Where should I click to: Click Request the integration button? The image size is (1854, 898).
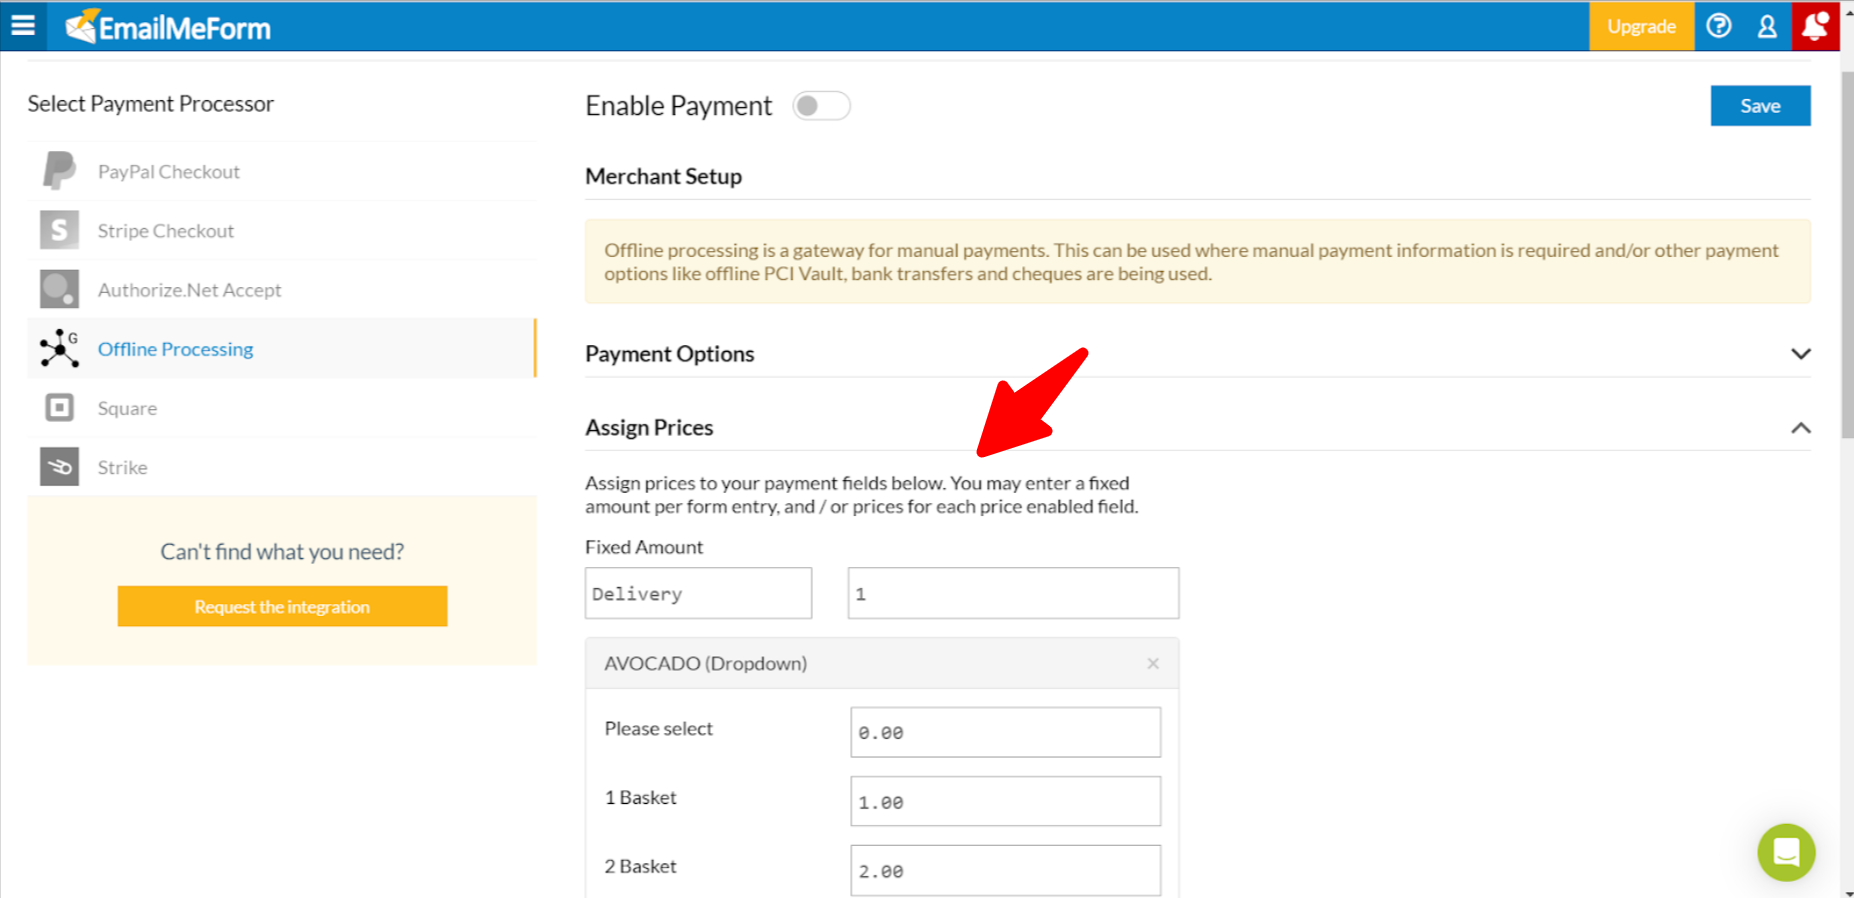tap(282, 606)
